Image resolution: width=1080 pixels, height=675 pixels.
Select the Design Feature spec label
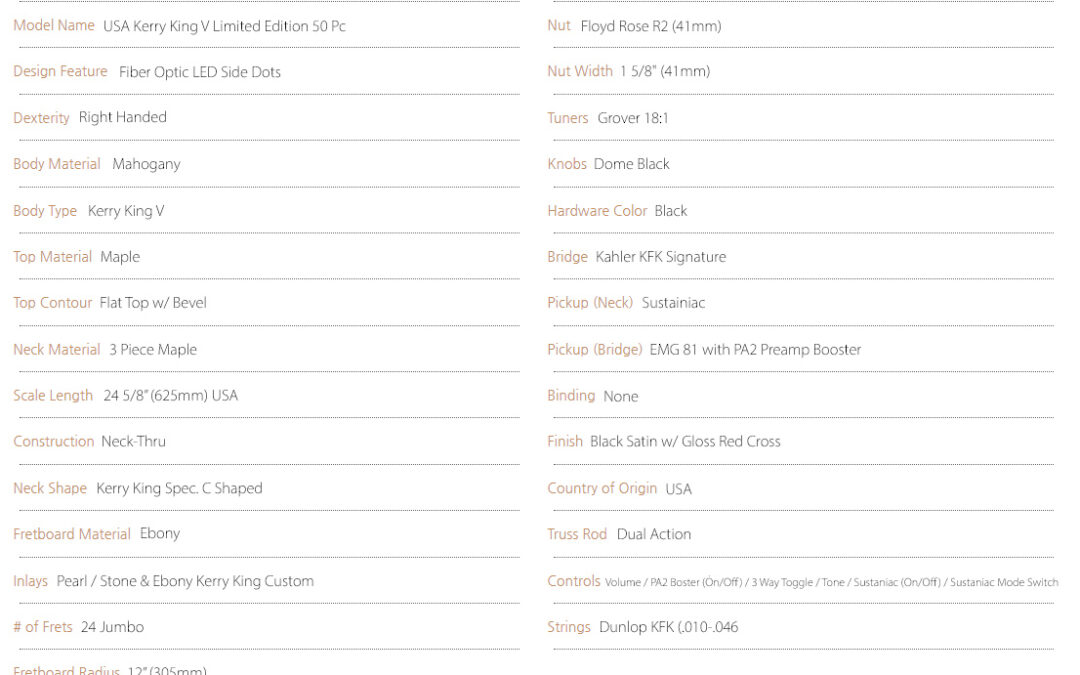coord(60,72)
